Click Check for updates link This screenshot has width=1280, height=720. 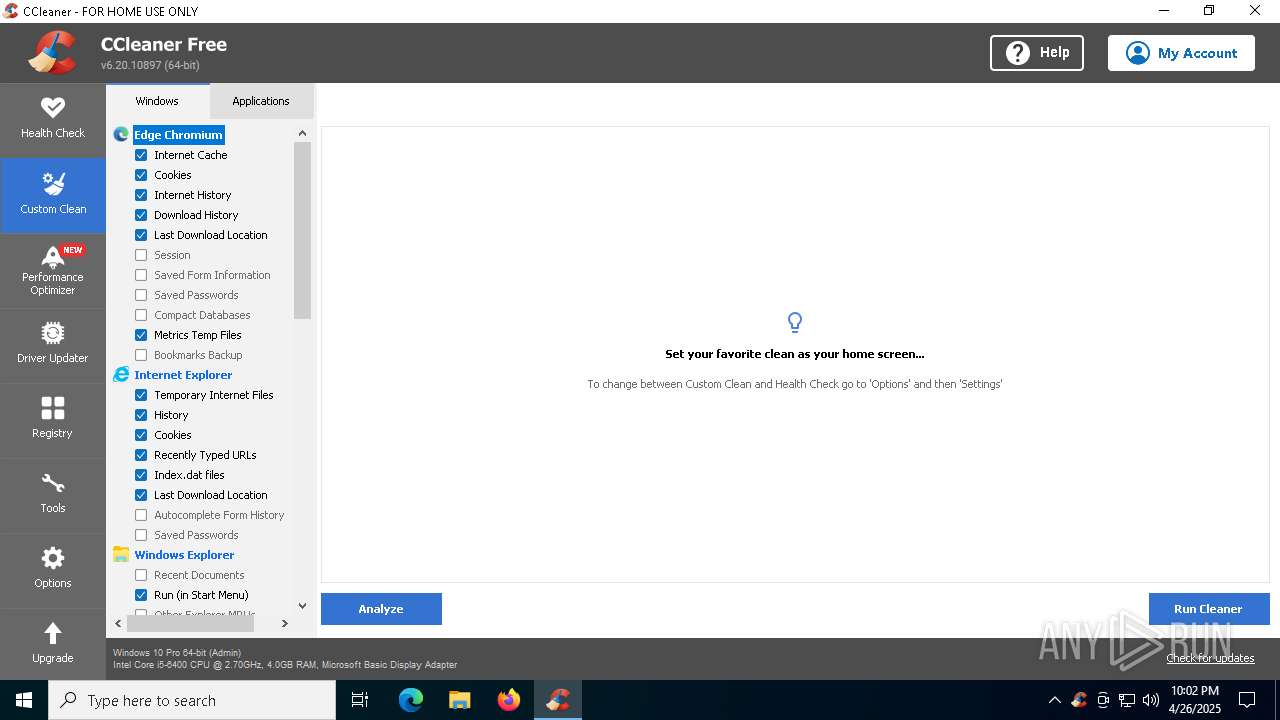[x=1210, y=658]
